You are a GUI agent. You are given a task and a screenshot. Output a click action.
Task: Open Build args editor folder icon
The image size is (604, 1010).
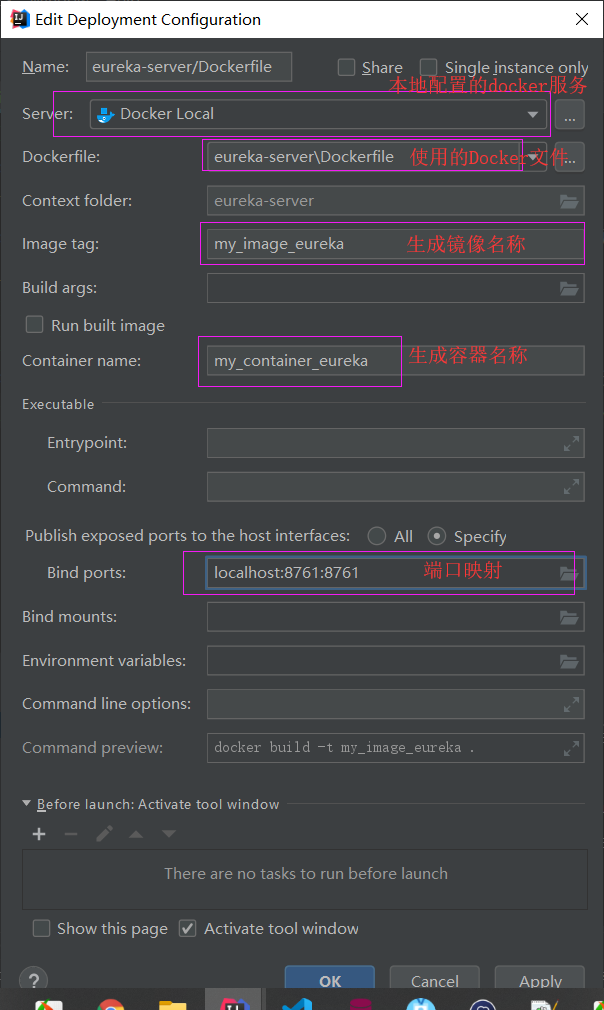pyautogui.click(x=569, y=289)
